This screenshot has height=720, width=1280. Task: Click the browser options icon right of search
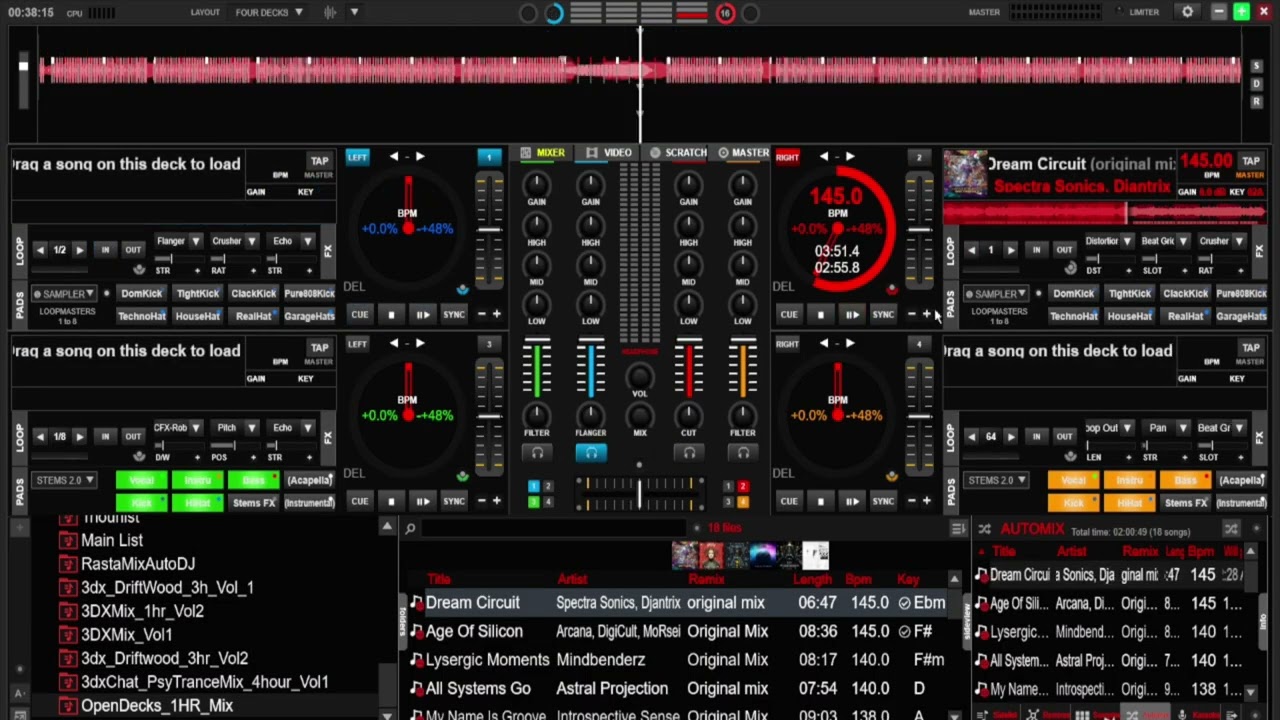pyautogui.click(x=958, y=528)
